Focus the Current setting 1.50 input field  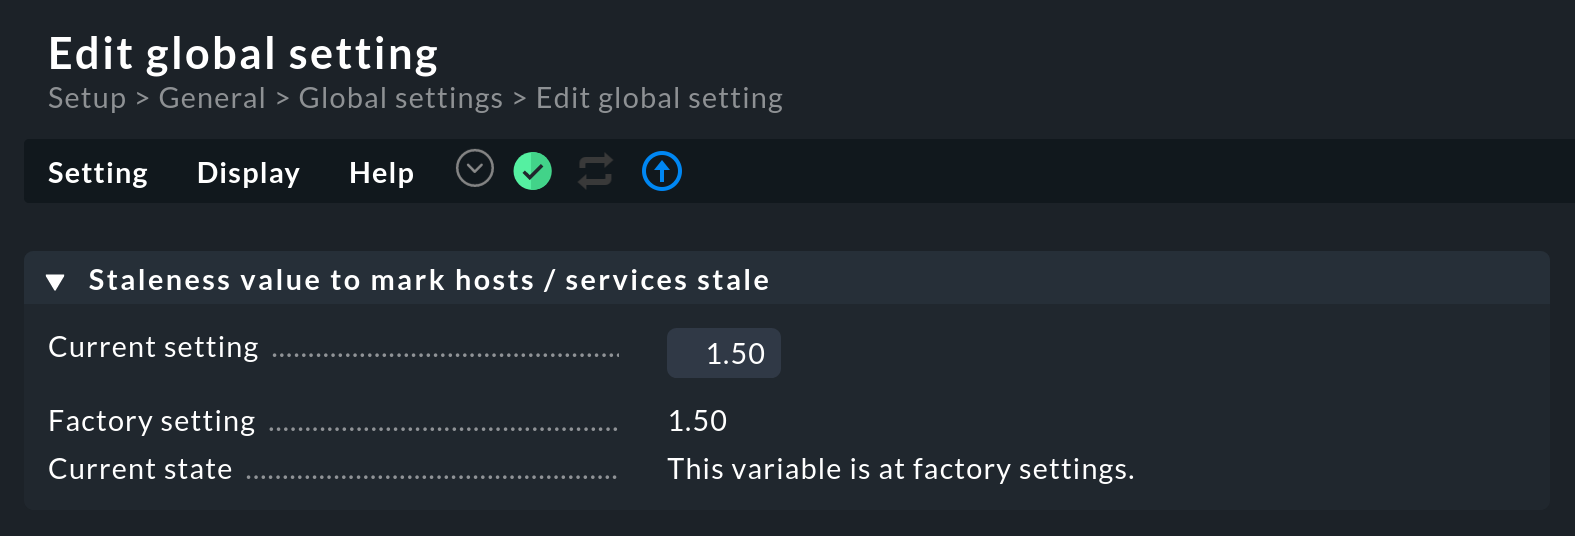[x=723, y=354]
